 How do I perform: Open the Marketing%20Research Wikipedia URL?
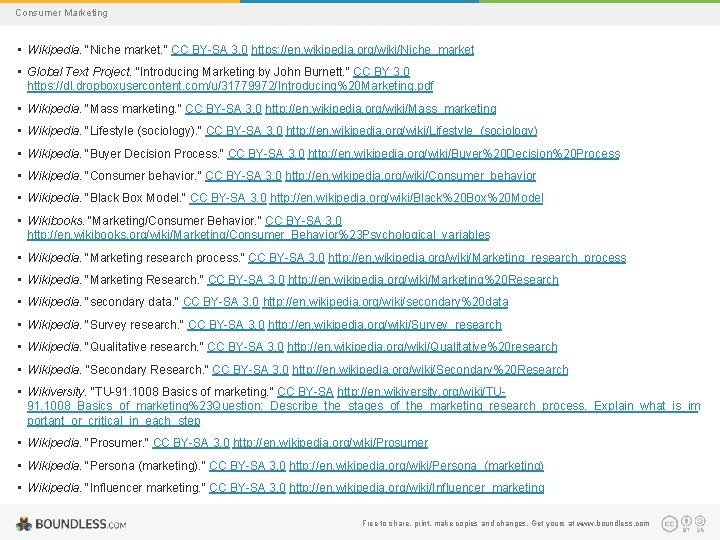pos(423,280)
